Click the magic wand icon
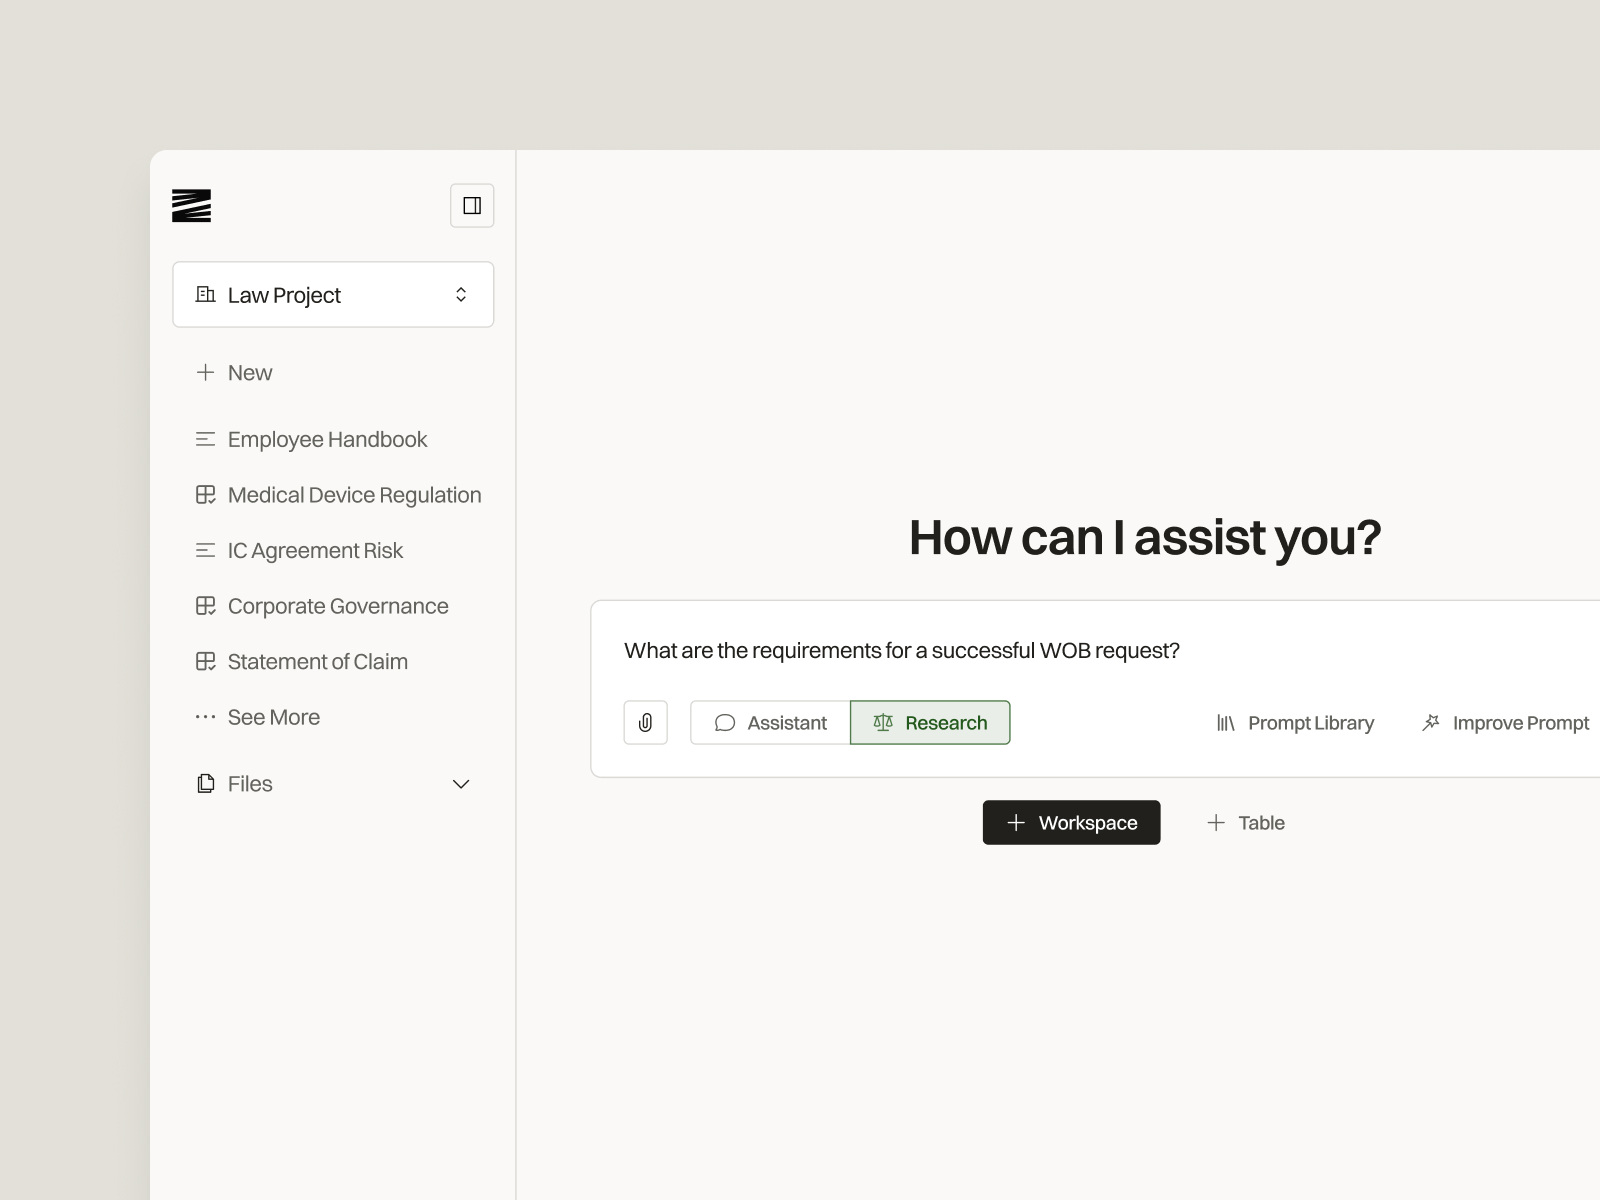1600x1200 pixels. (1431, 722)
